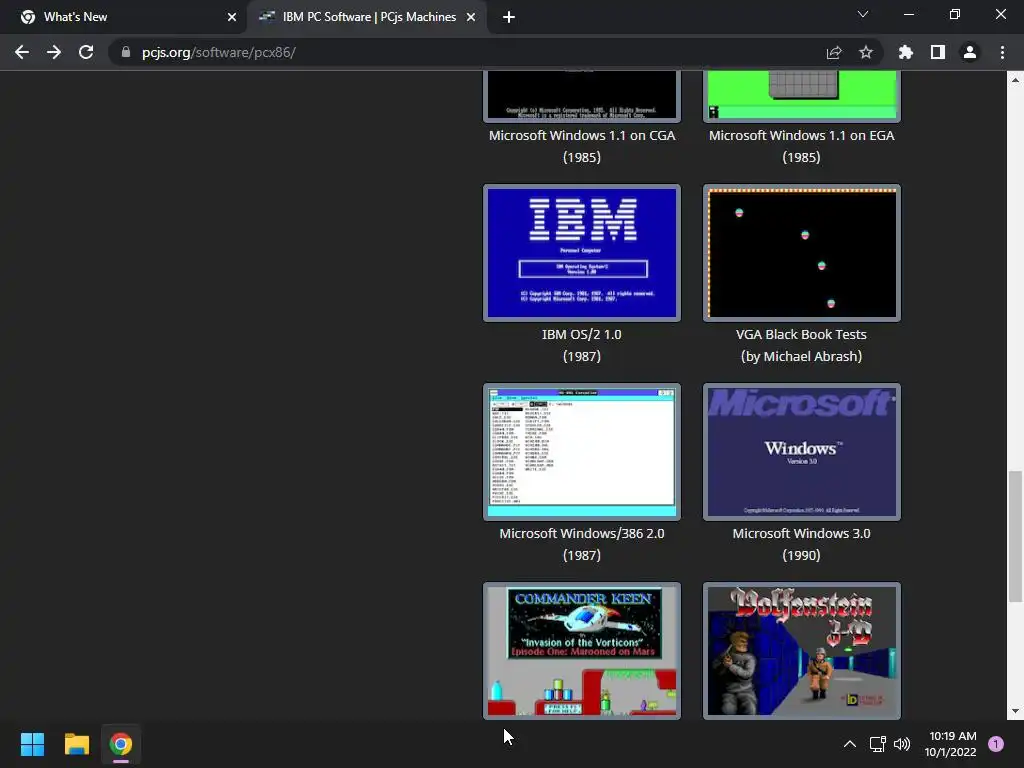Click the Microsoft Windows 1.1 on EGA caption

click(801, 135)
